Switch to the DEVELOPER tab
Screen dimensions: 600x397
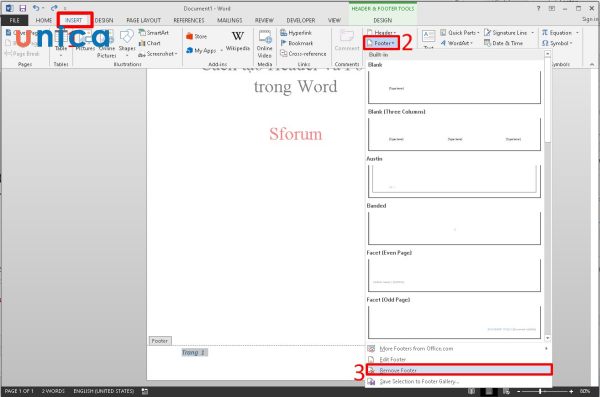click(x=301, y=20)
